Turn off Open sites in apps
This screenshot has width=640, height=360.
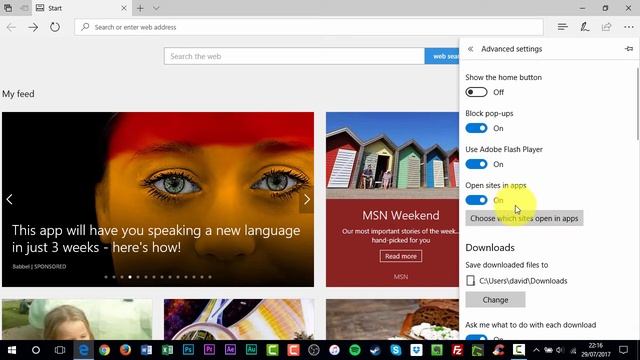pyautogui.click(x=476, y=200)
